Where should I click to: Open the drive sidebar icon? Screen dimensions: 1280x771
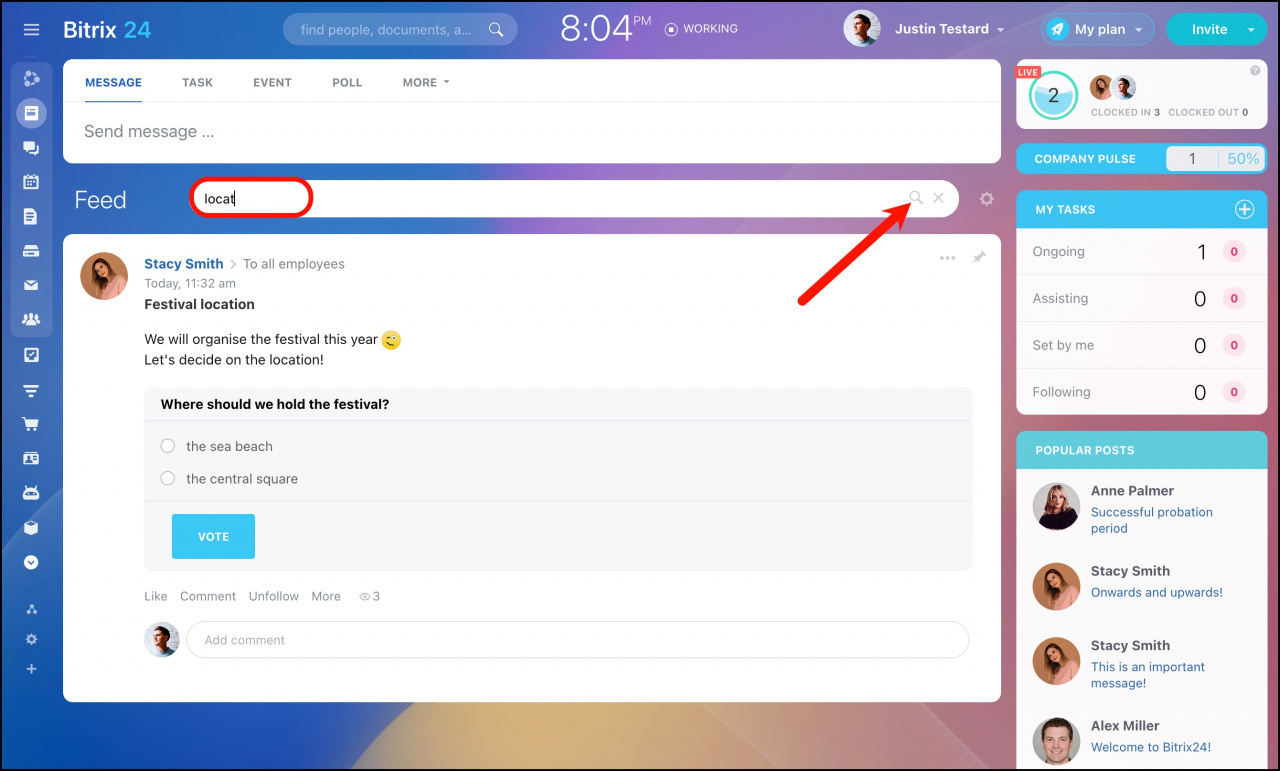pos(31,251)
